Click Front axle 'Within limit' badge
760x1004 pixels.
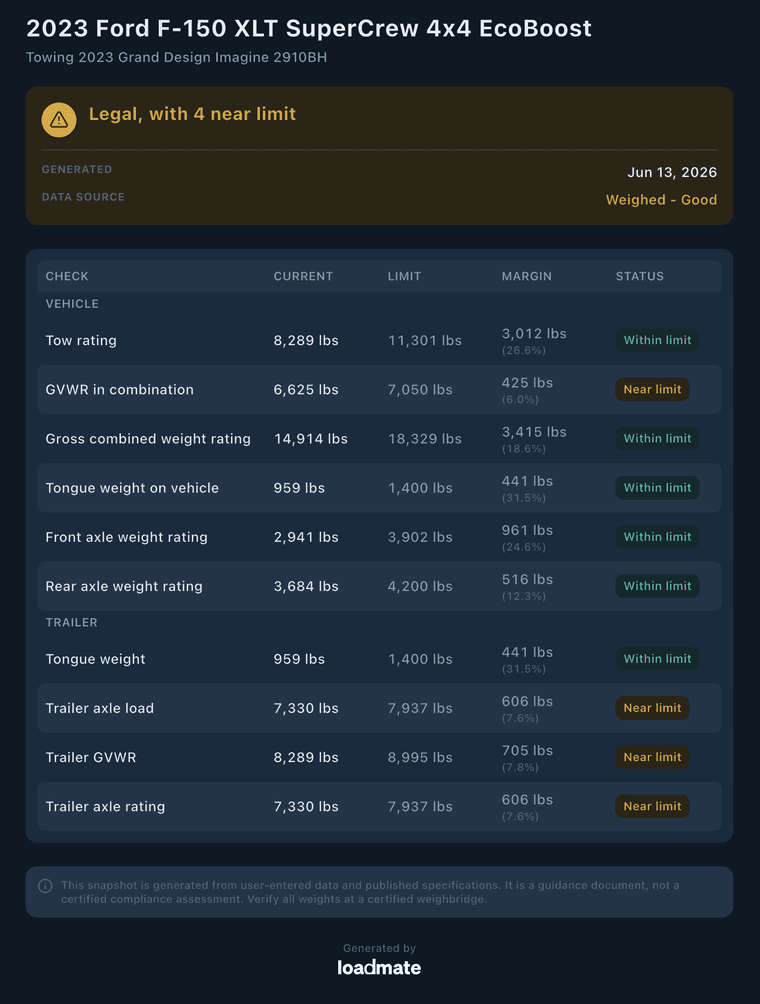[658, 537]
